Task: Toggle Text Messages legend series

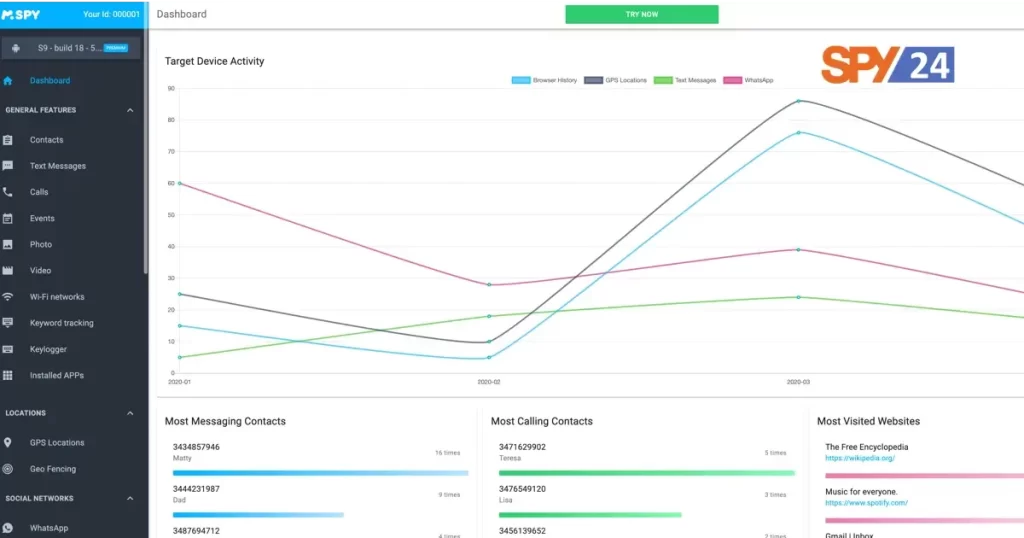Action: point(685,80)
